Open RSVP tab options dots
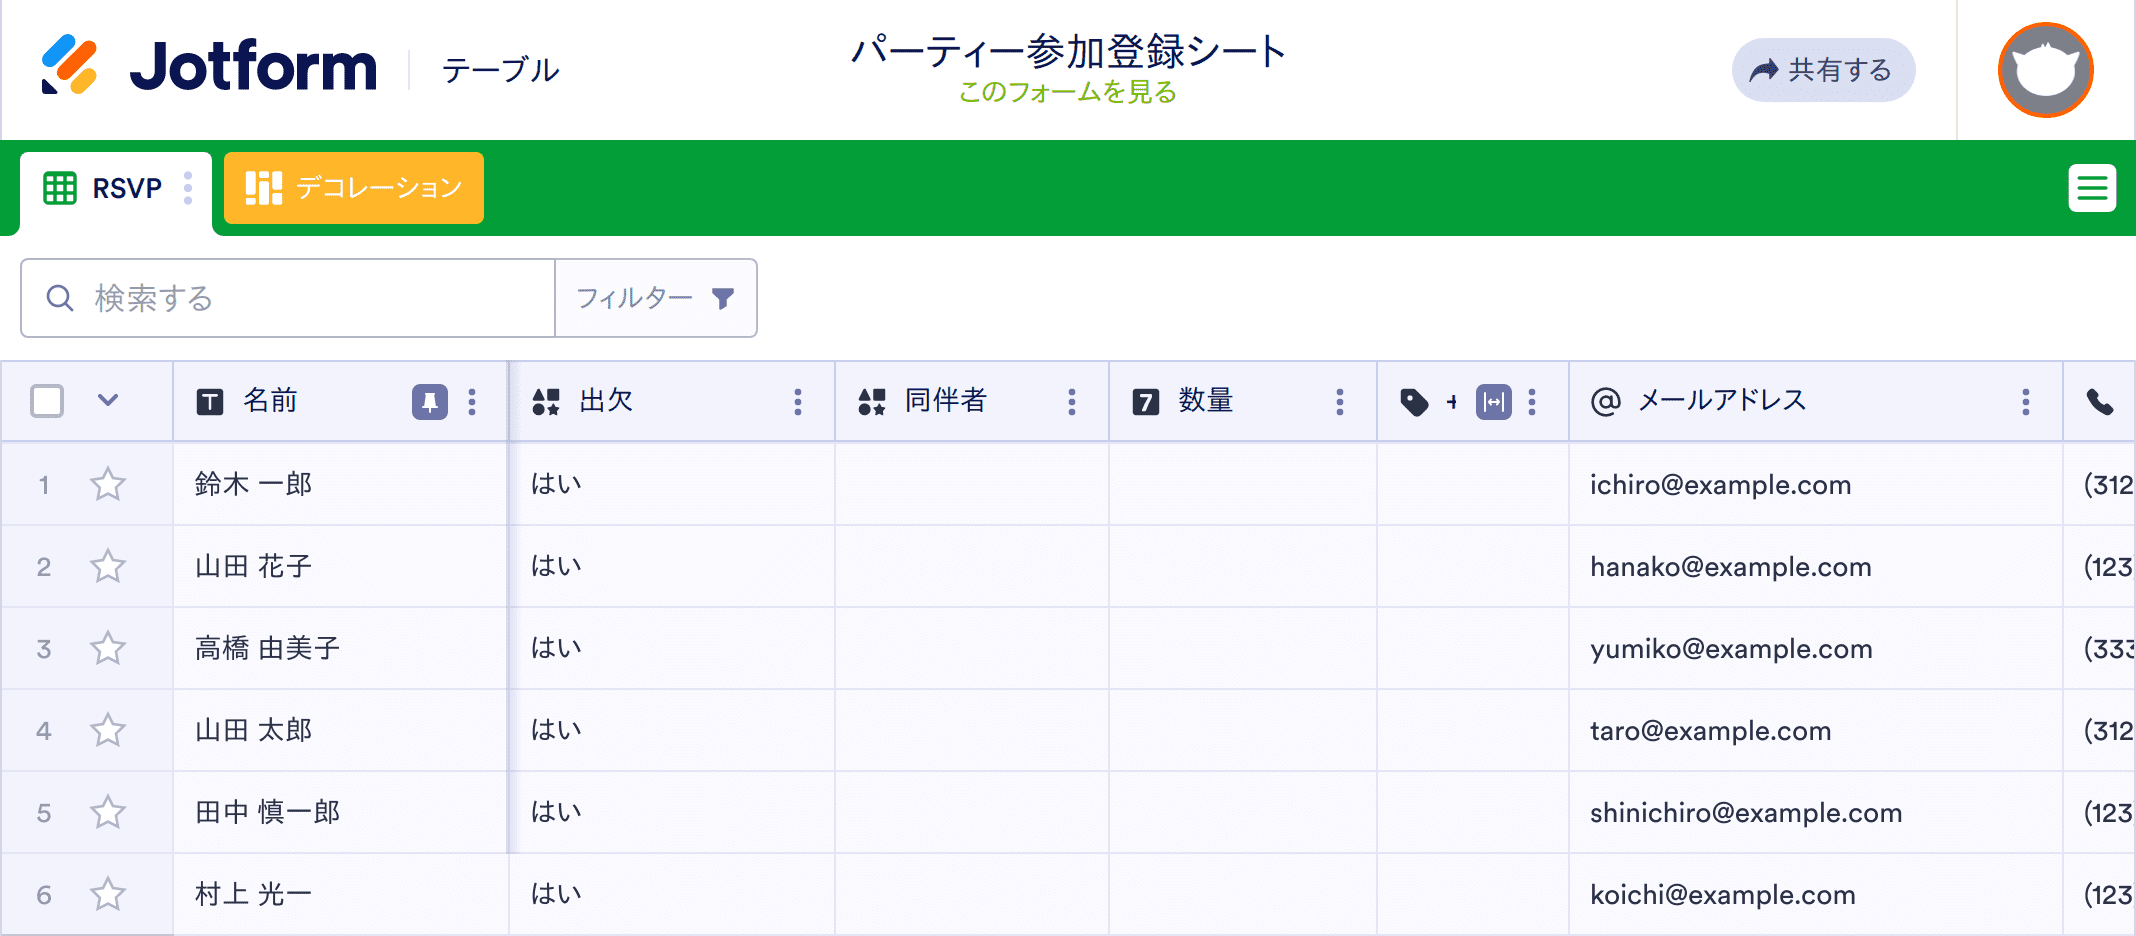 click(188, 188)
